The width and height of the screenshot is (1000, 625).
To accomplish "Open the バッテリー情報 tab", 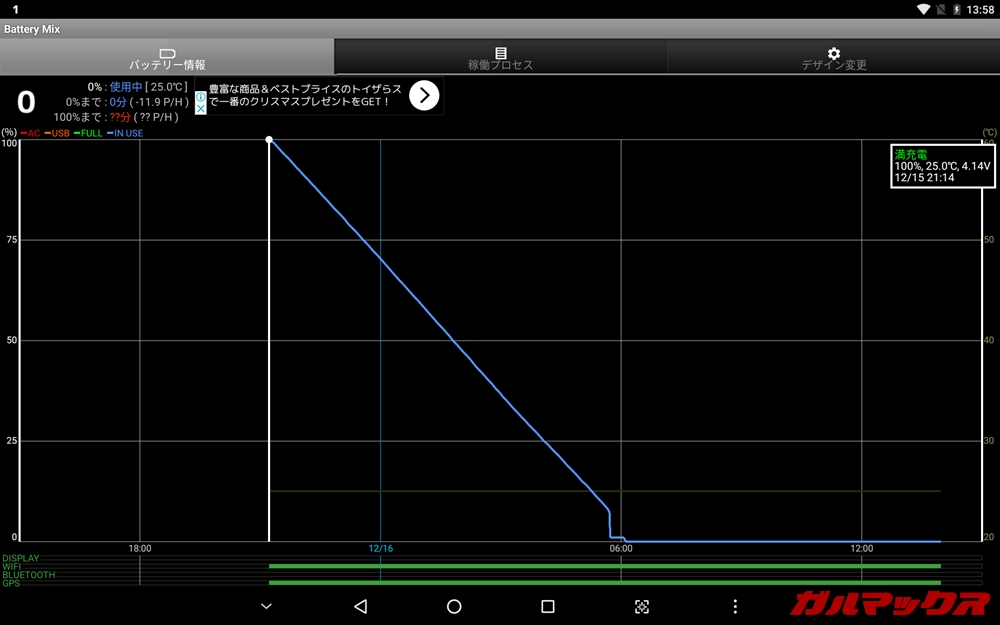I will (167, 57).
